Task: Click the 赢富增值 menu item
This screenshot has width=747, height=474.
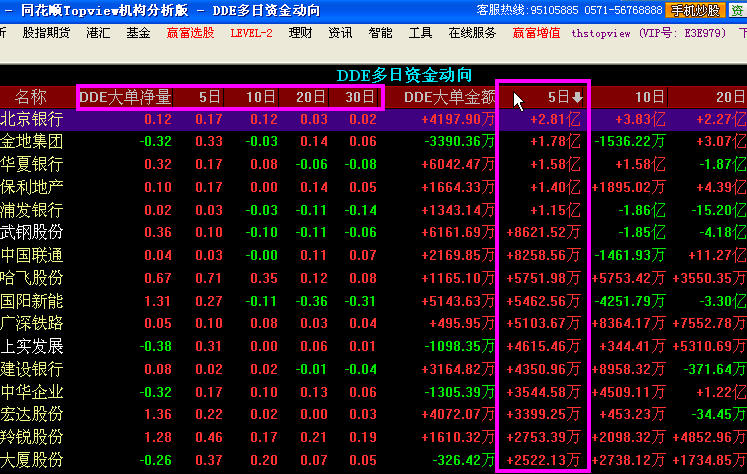Action: point(536,33)
